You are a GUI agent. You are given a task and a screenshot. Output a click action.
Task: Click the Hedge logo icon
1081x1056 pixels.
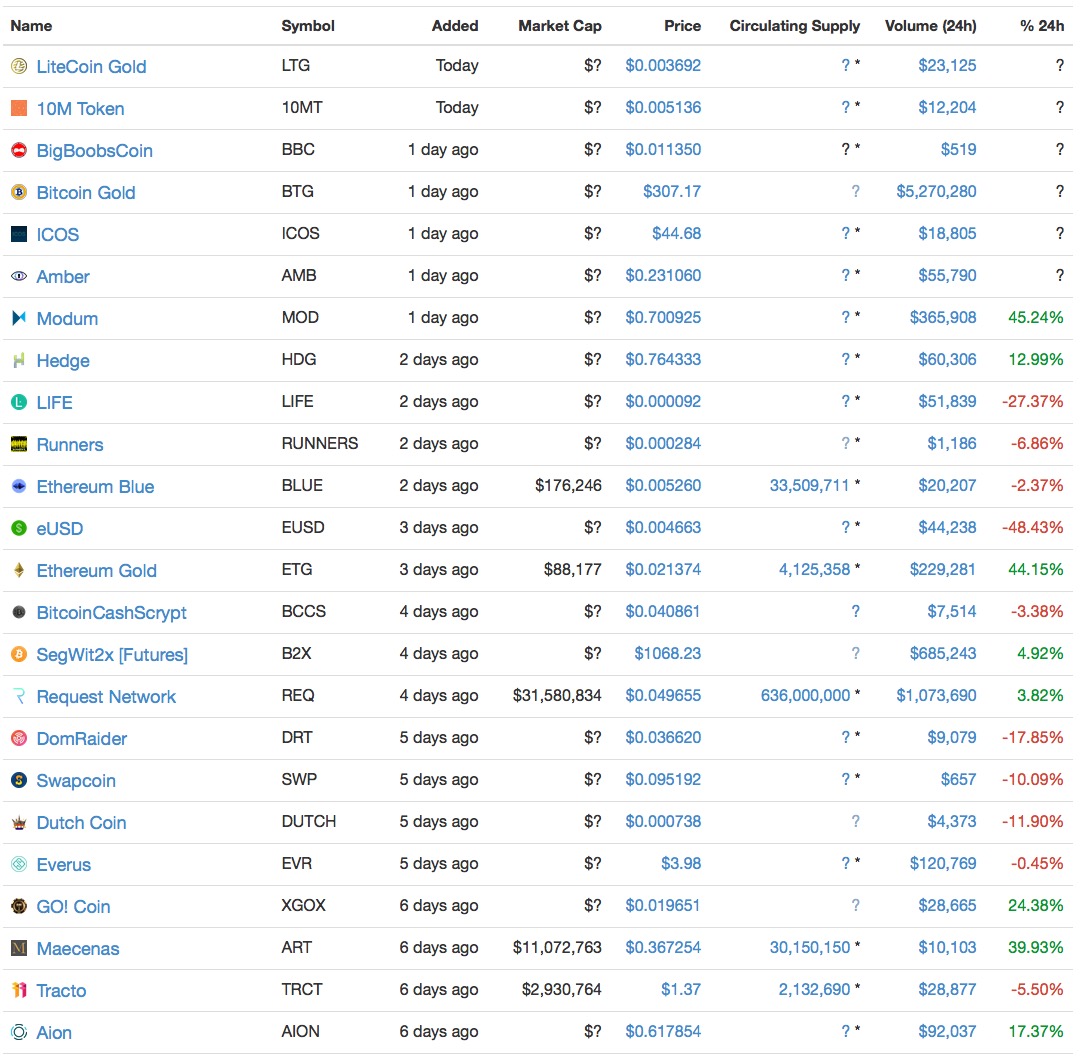(x=19, y=361)
